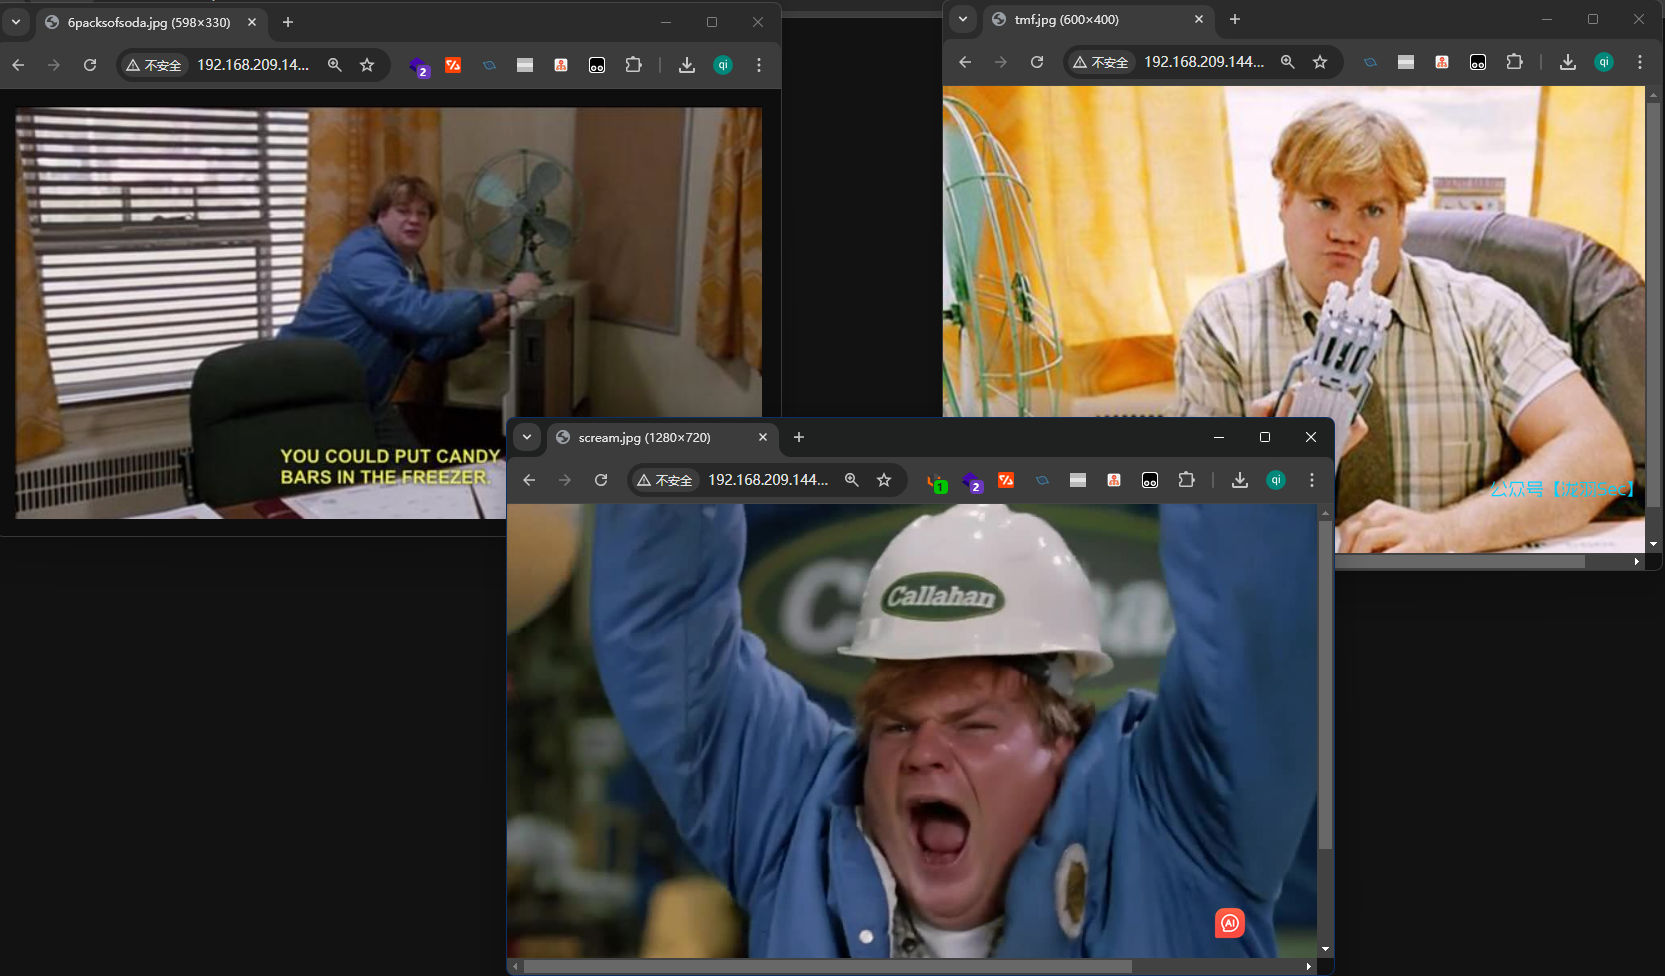
Task: Open three-dot Chrome menu in tmf.jpg window
Action: [1639, 62]
